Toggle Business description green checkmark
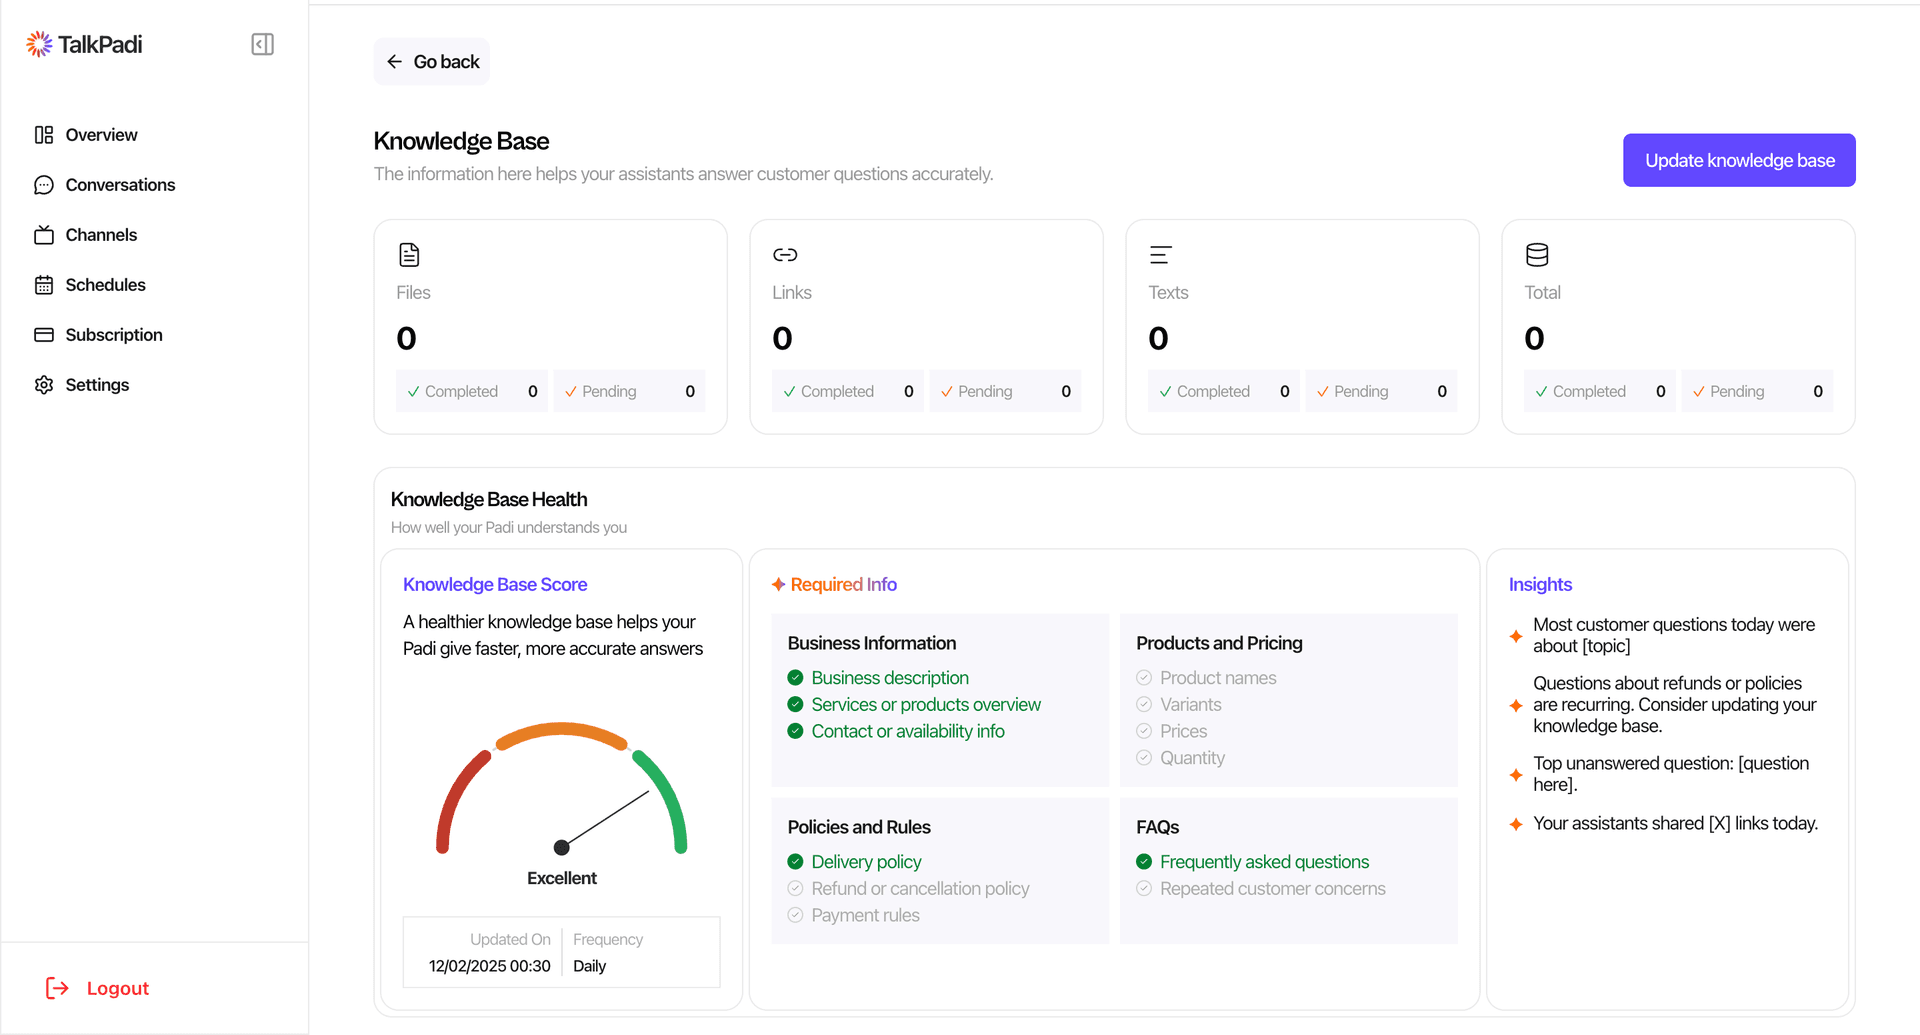This screenshot has height=1035, width=1920. 795,678
